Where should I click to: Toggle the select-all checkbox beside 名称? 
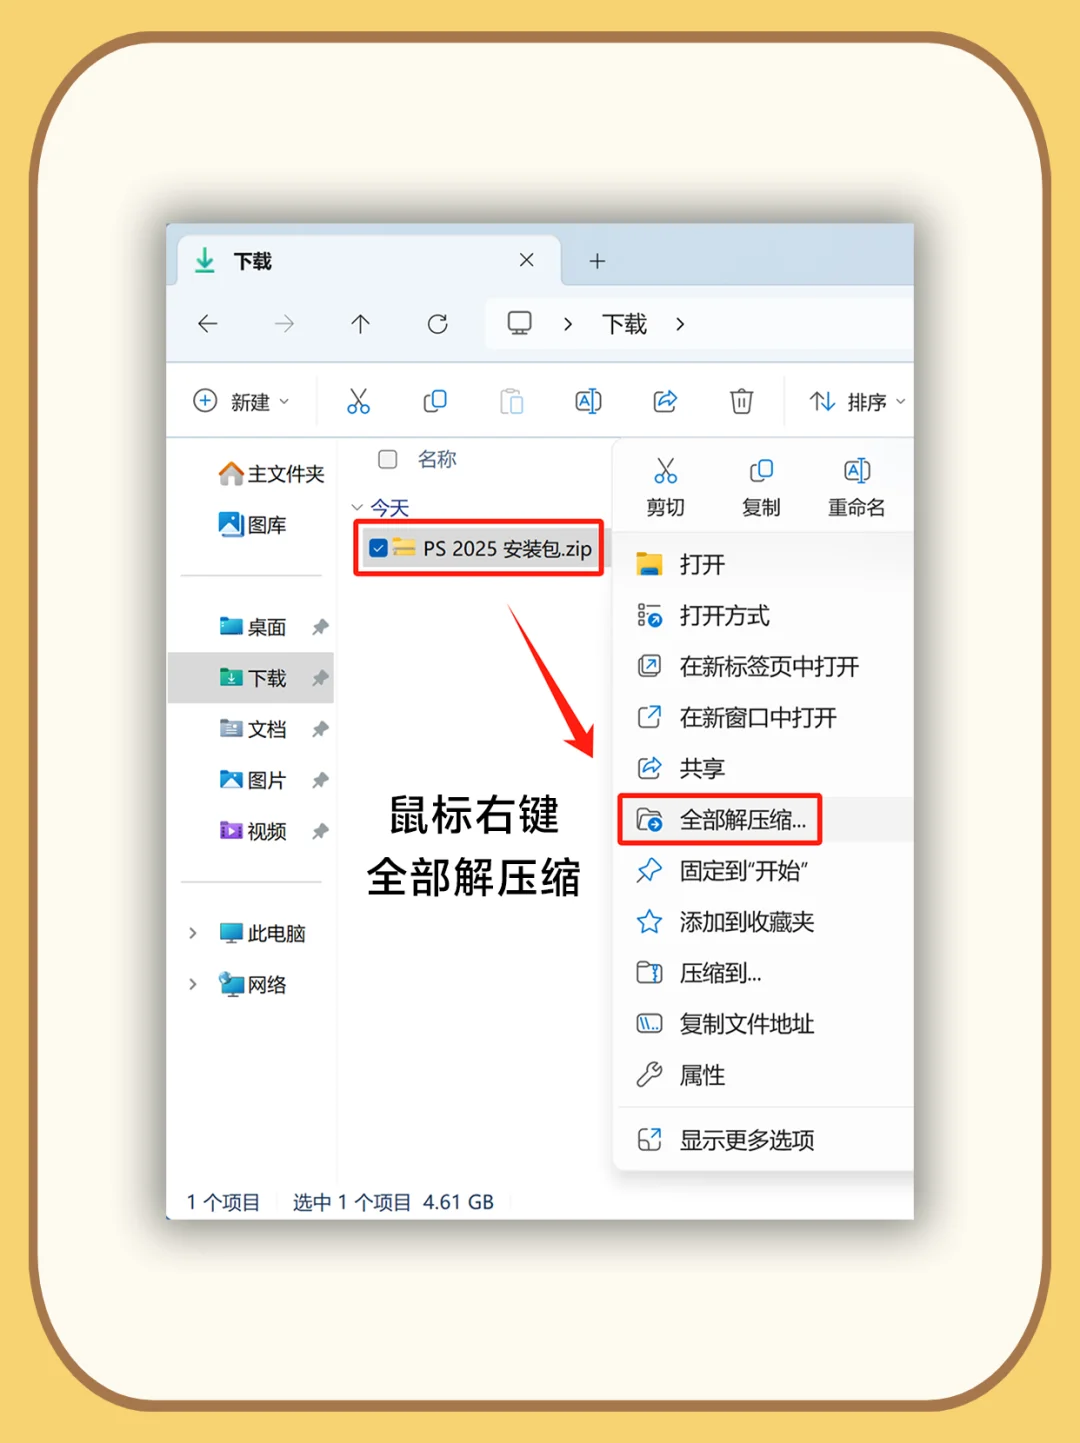[387, 460]
